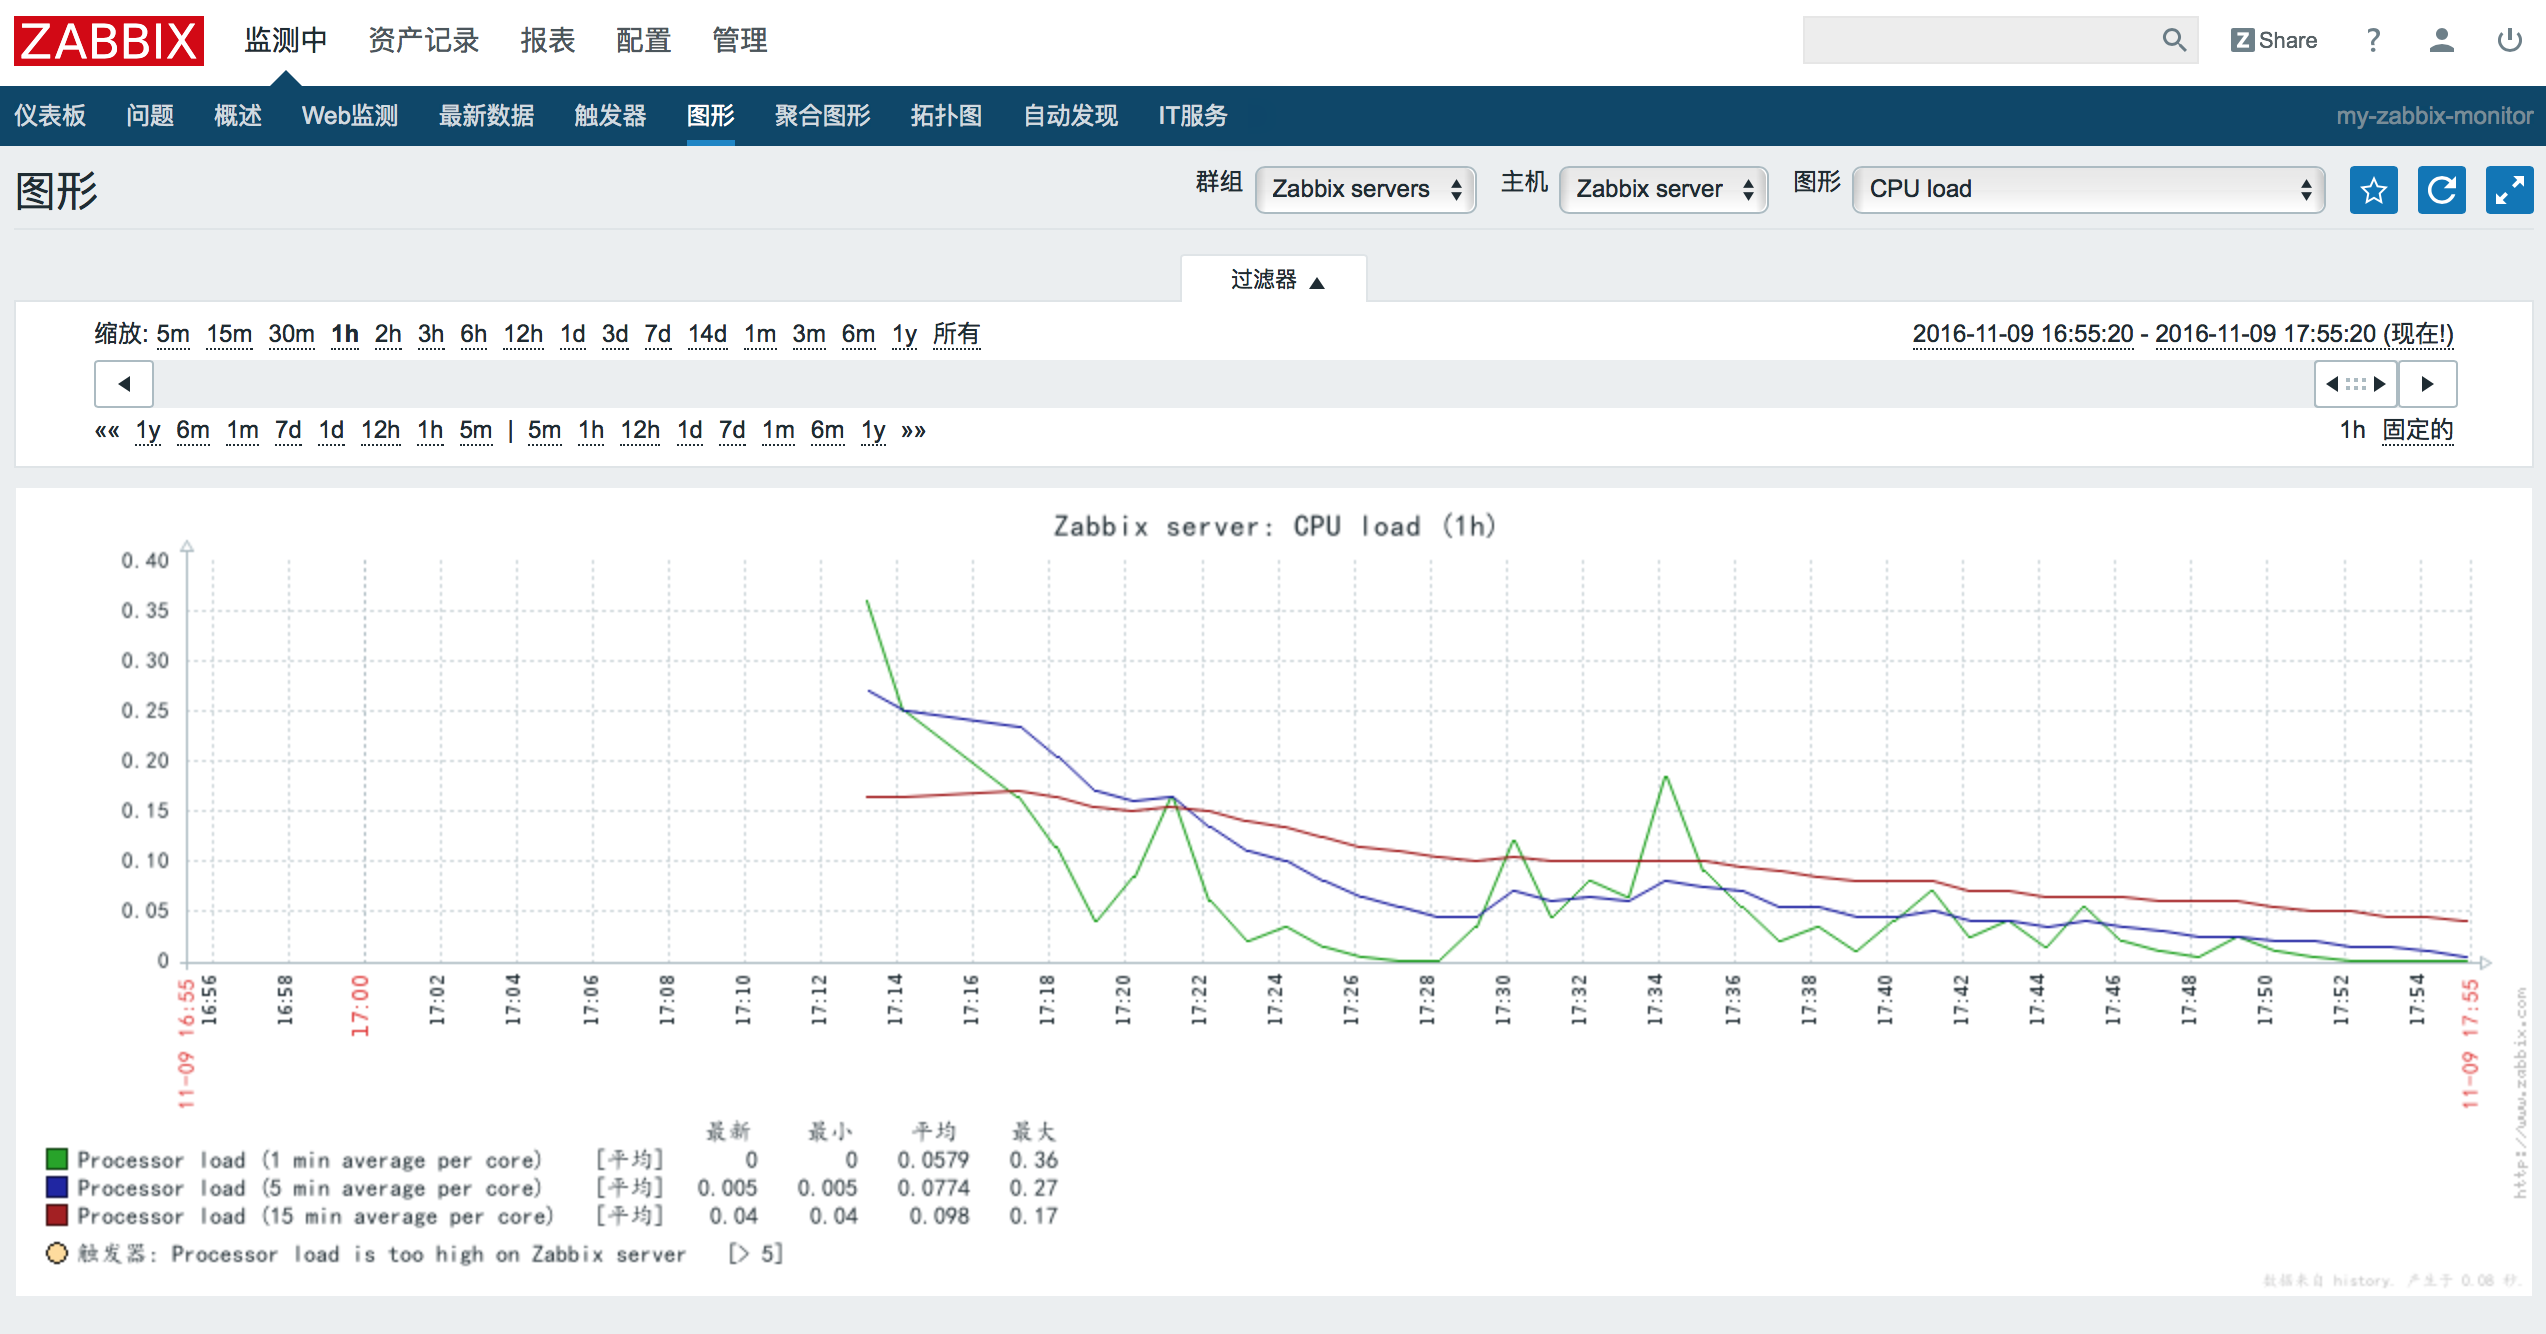Click the scroll right arrow button
2546x1334 pixels.
click(2427, 384)
